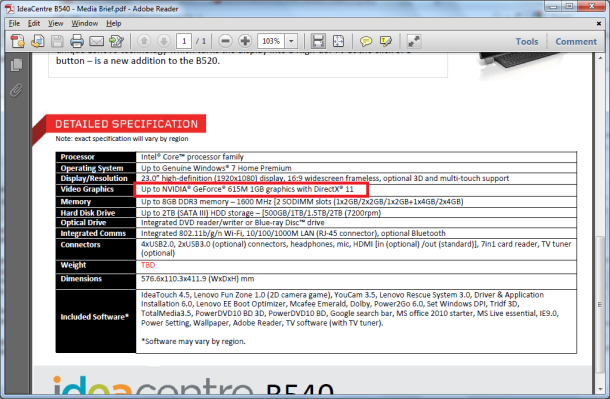Expand the zoom percentage dropdown arrow
The height and width of the screenshot is (399, 610).
(291, 41)
